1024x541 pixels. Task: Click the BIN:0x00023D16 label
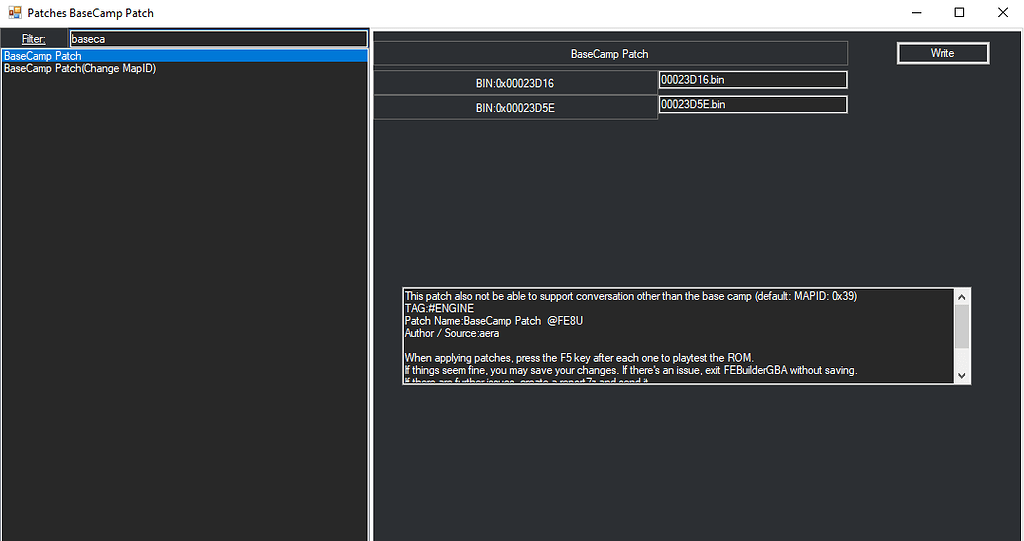click(x=515, y=83)
